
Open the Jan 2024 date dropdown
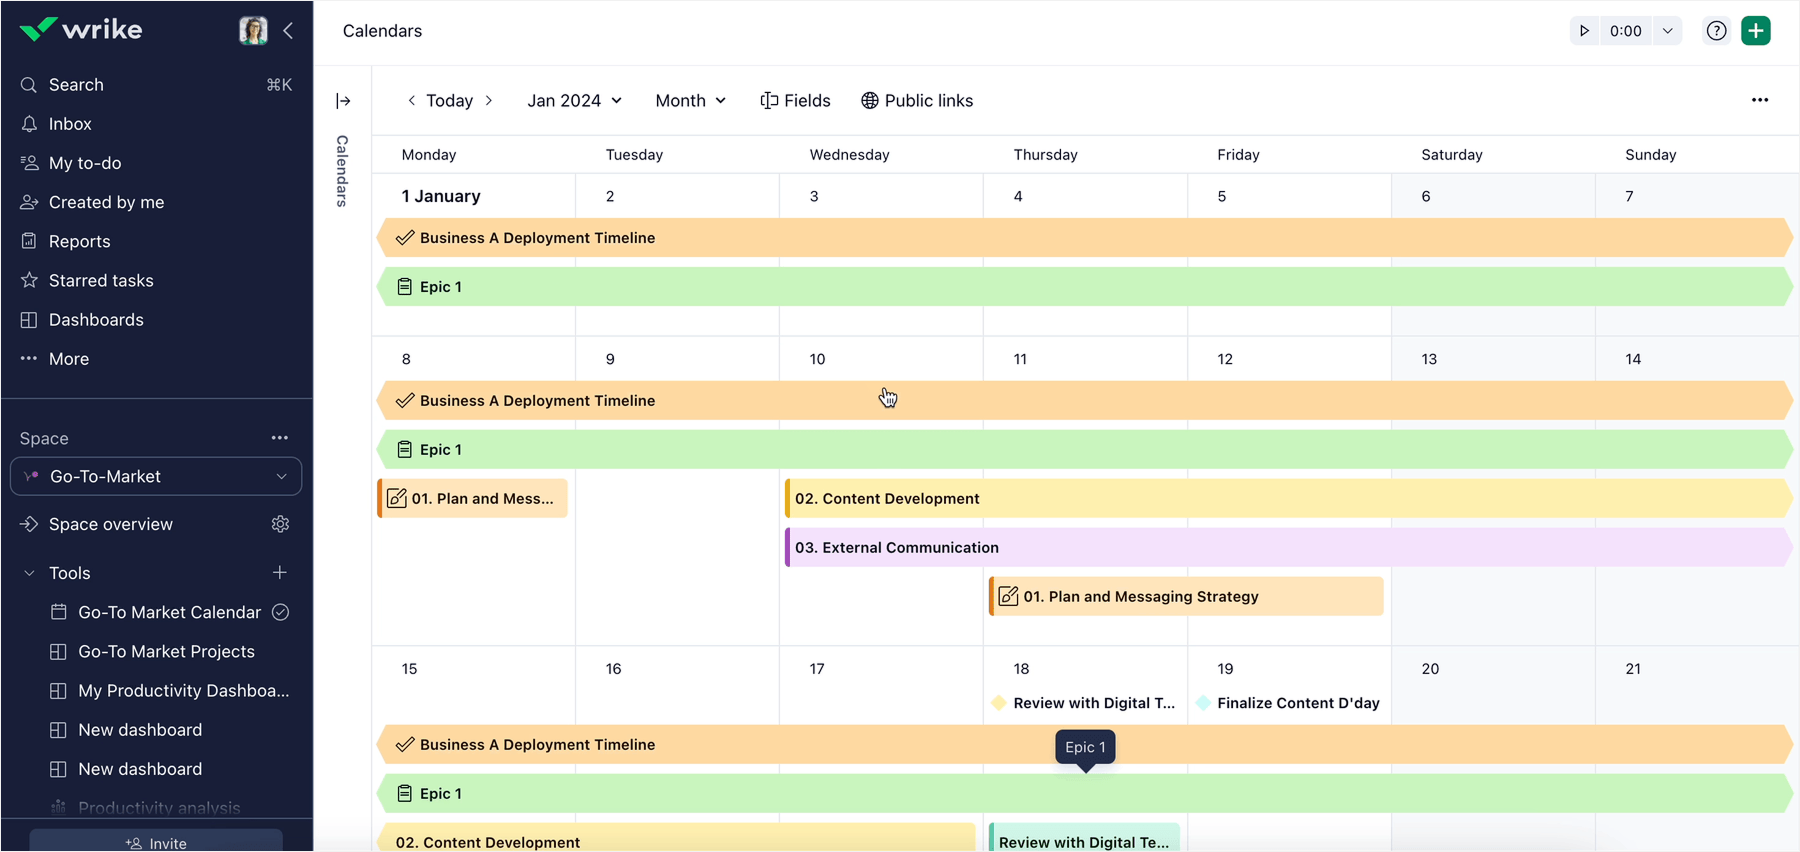574,101
